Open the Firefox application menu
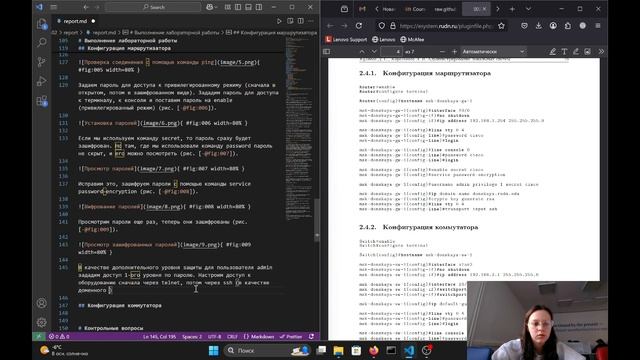This screenshot has height=360, width=640. pos(598,26)
